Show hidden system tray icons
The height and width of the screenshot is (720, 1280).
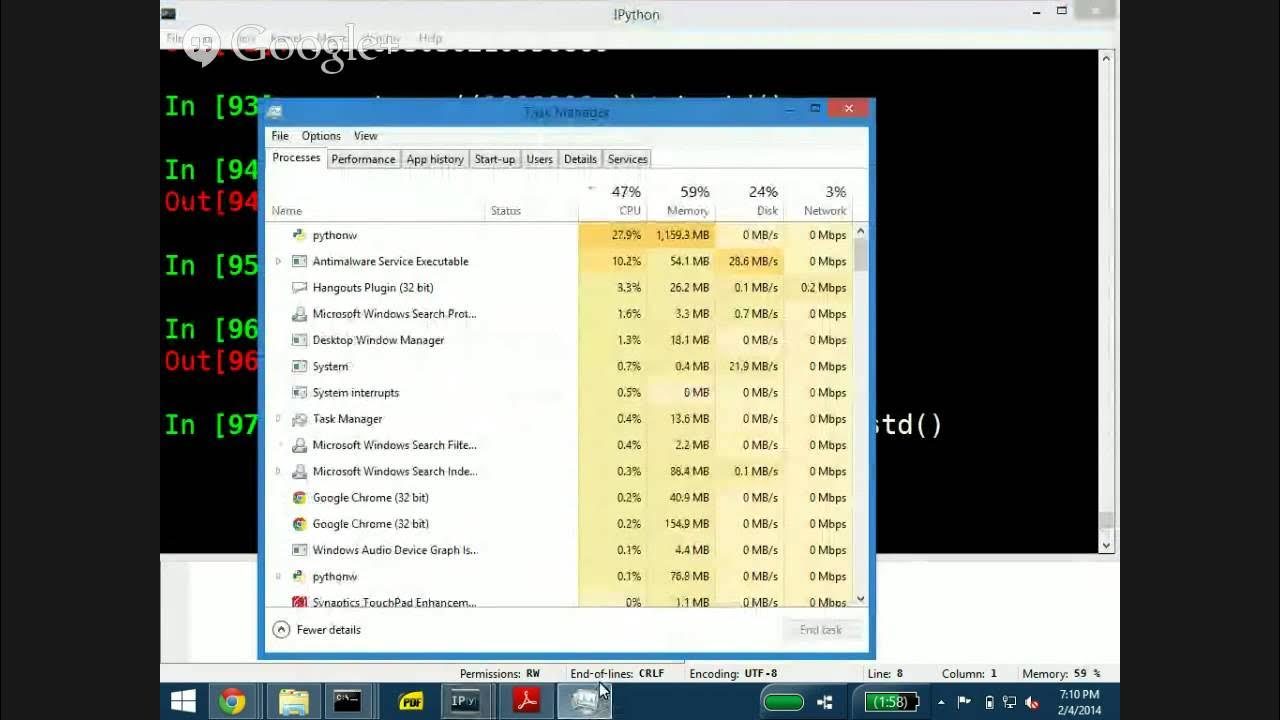tap(941, 702)
